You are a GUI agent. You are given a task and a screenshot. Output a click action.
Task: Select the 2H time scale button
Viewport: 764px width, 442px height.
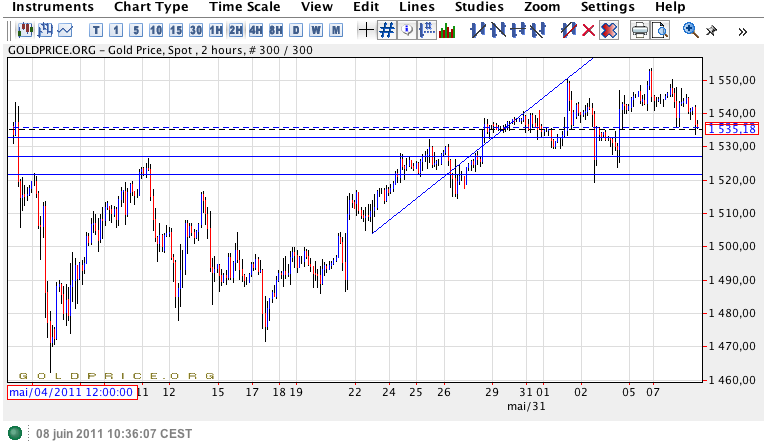click(x=236, y=30)
